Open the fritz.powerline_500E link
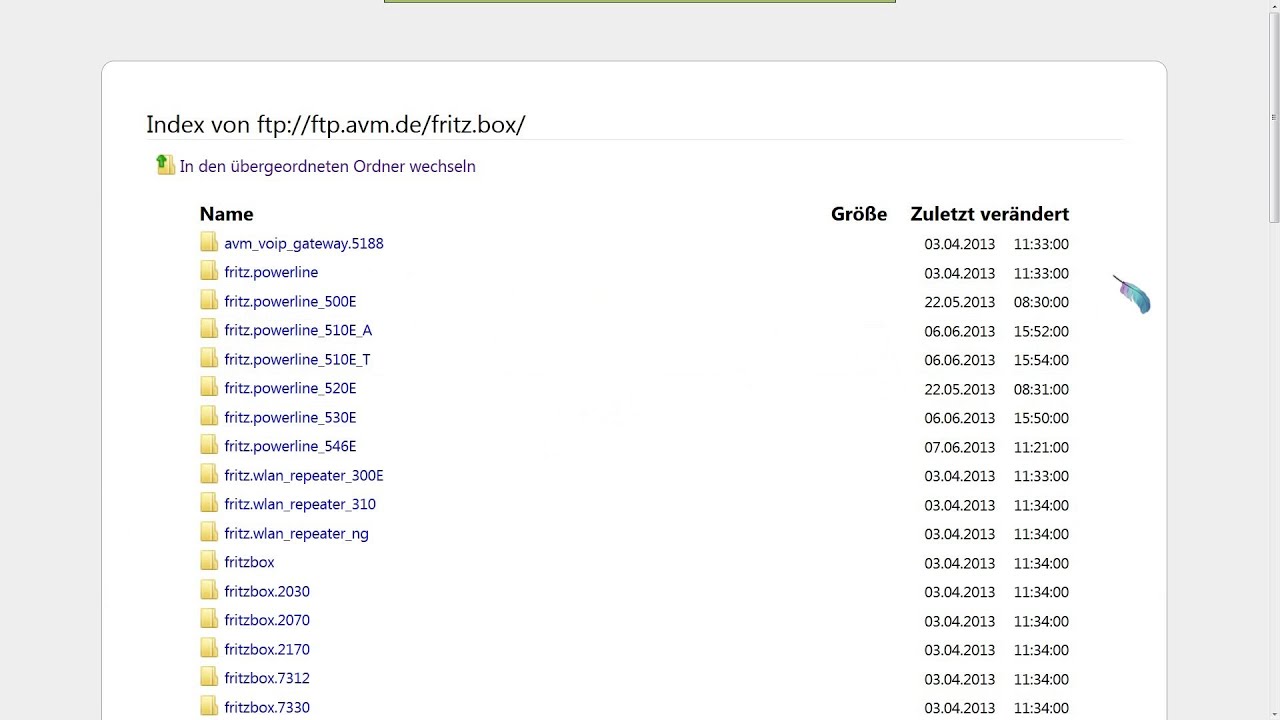 pos(290,301)
